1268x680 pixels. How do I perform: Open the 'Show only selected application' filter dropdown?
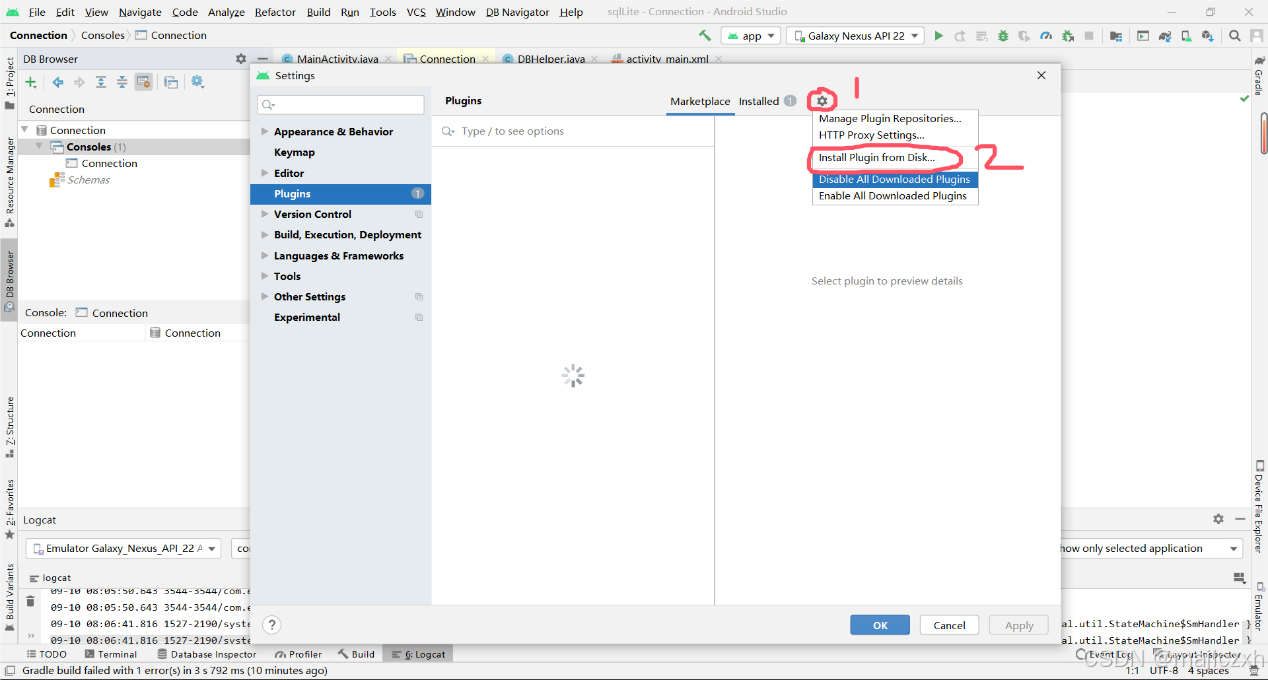point(1150,547)
